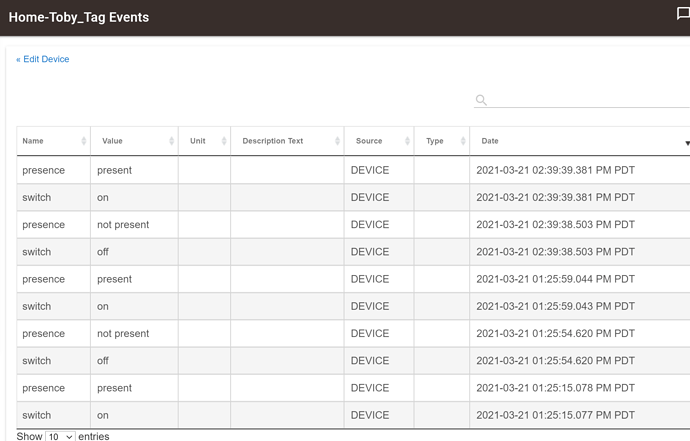The width and height of the screenshot is (690, 441).
Task: Click the 01:25:15.078 PM date cell
Action: click(555, 388)
